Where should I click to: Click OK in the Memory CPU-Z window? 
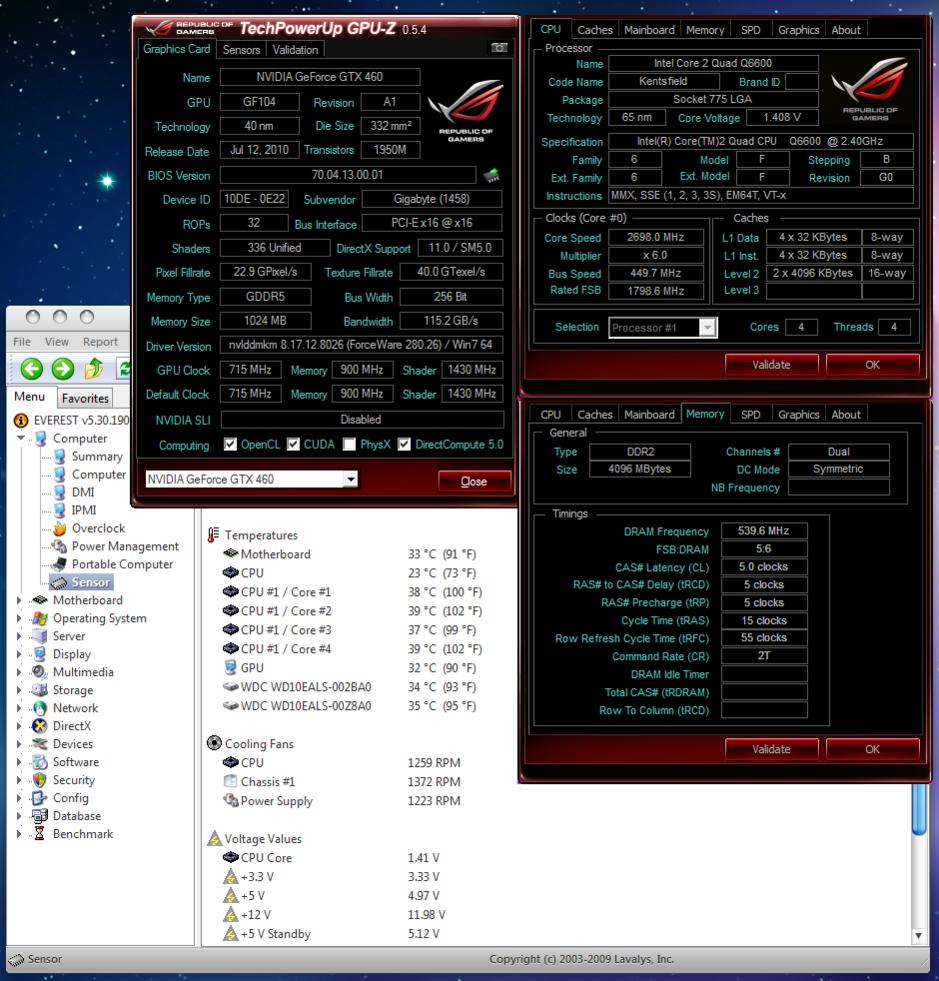(872, 749)
